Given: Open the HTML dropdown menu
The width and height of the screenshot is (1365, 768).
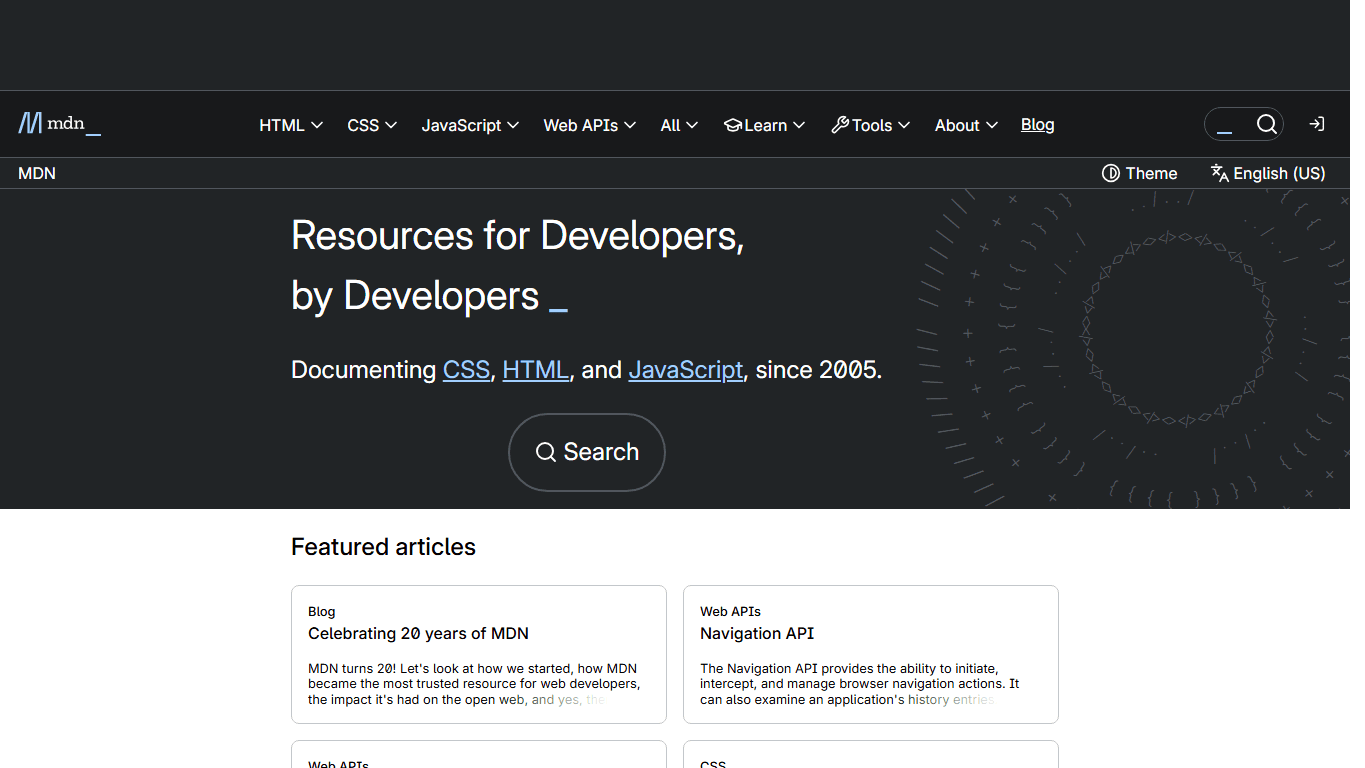Looking at the screenshot, I should point(291,125).
